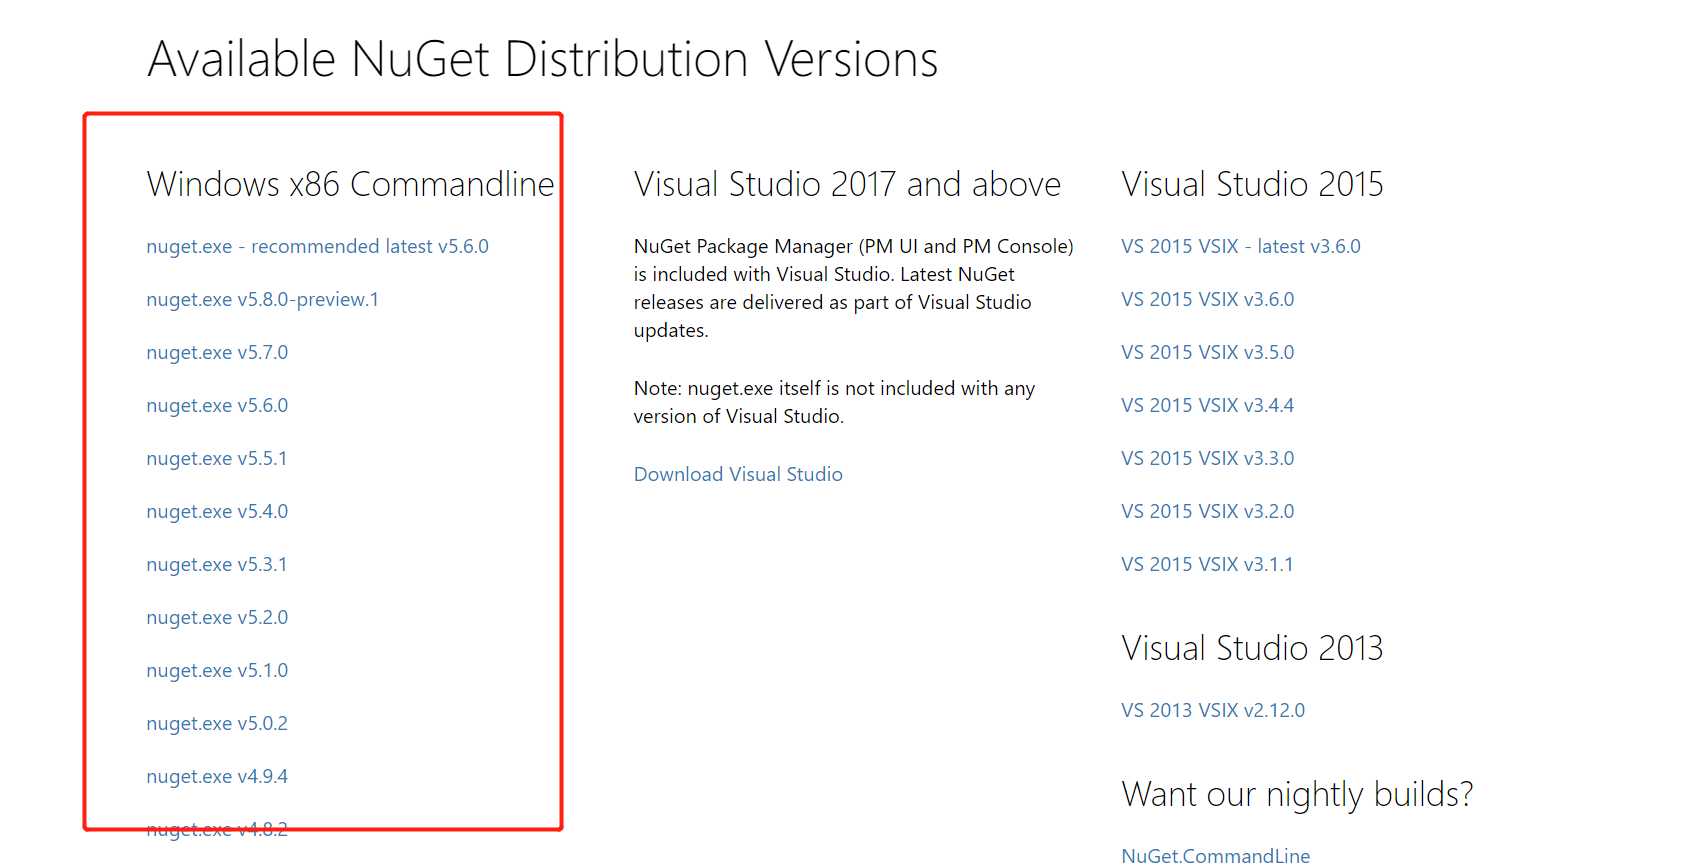Click the Visual Studio 2013 heading
Screen dimensions: 1701x865
tap(1252, 648)
